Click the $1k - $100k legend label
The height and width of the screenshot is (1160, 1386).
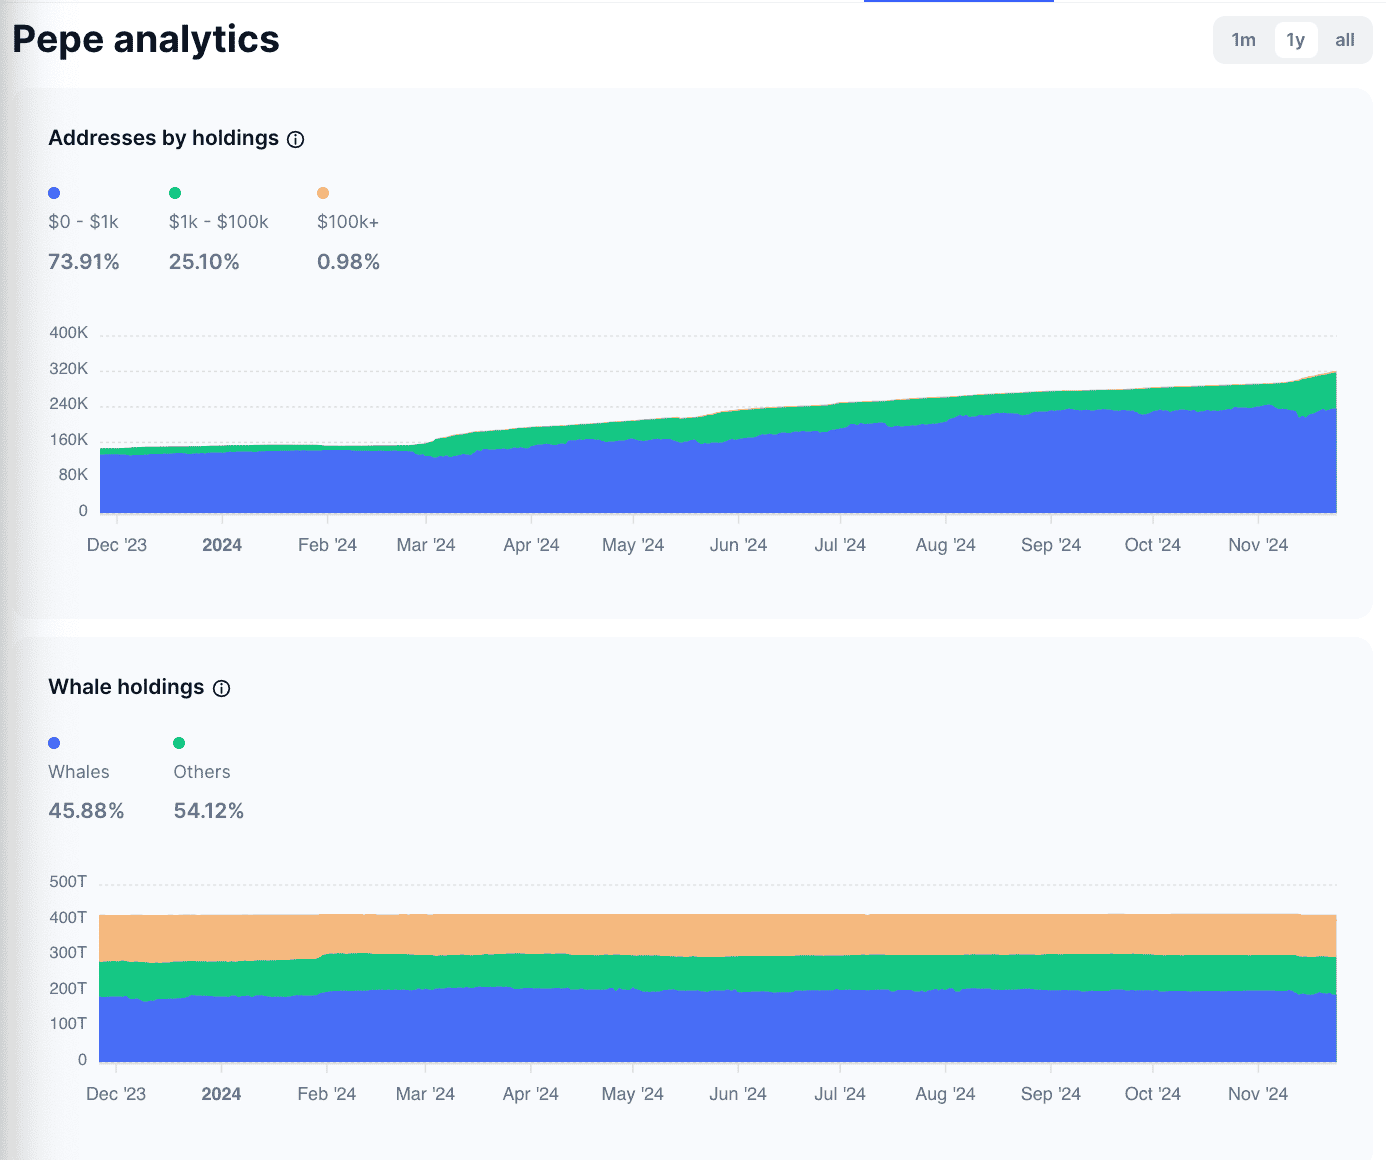(x=219, y=222)
